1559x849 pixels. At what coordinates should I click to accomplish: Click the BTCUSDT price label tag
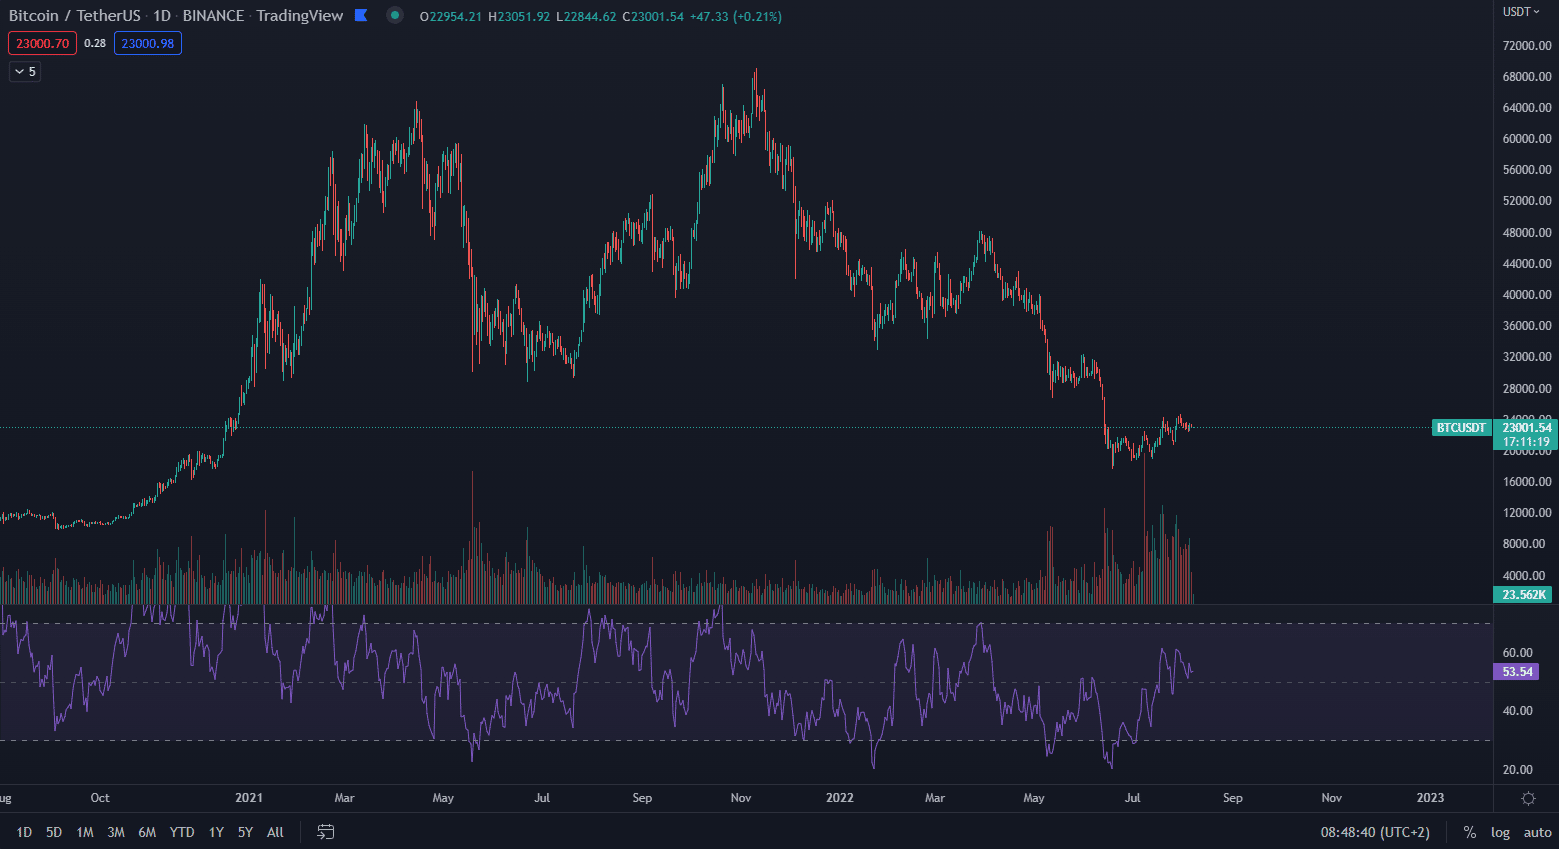click(1461, 428)
